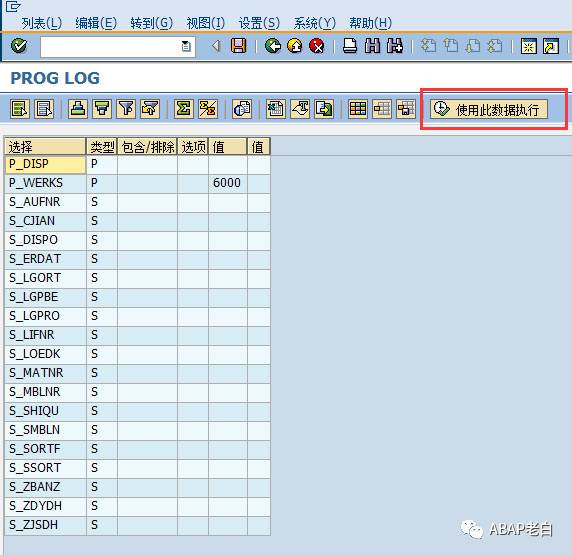
Task: Click the Save Layout icon
Action: 406,109
